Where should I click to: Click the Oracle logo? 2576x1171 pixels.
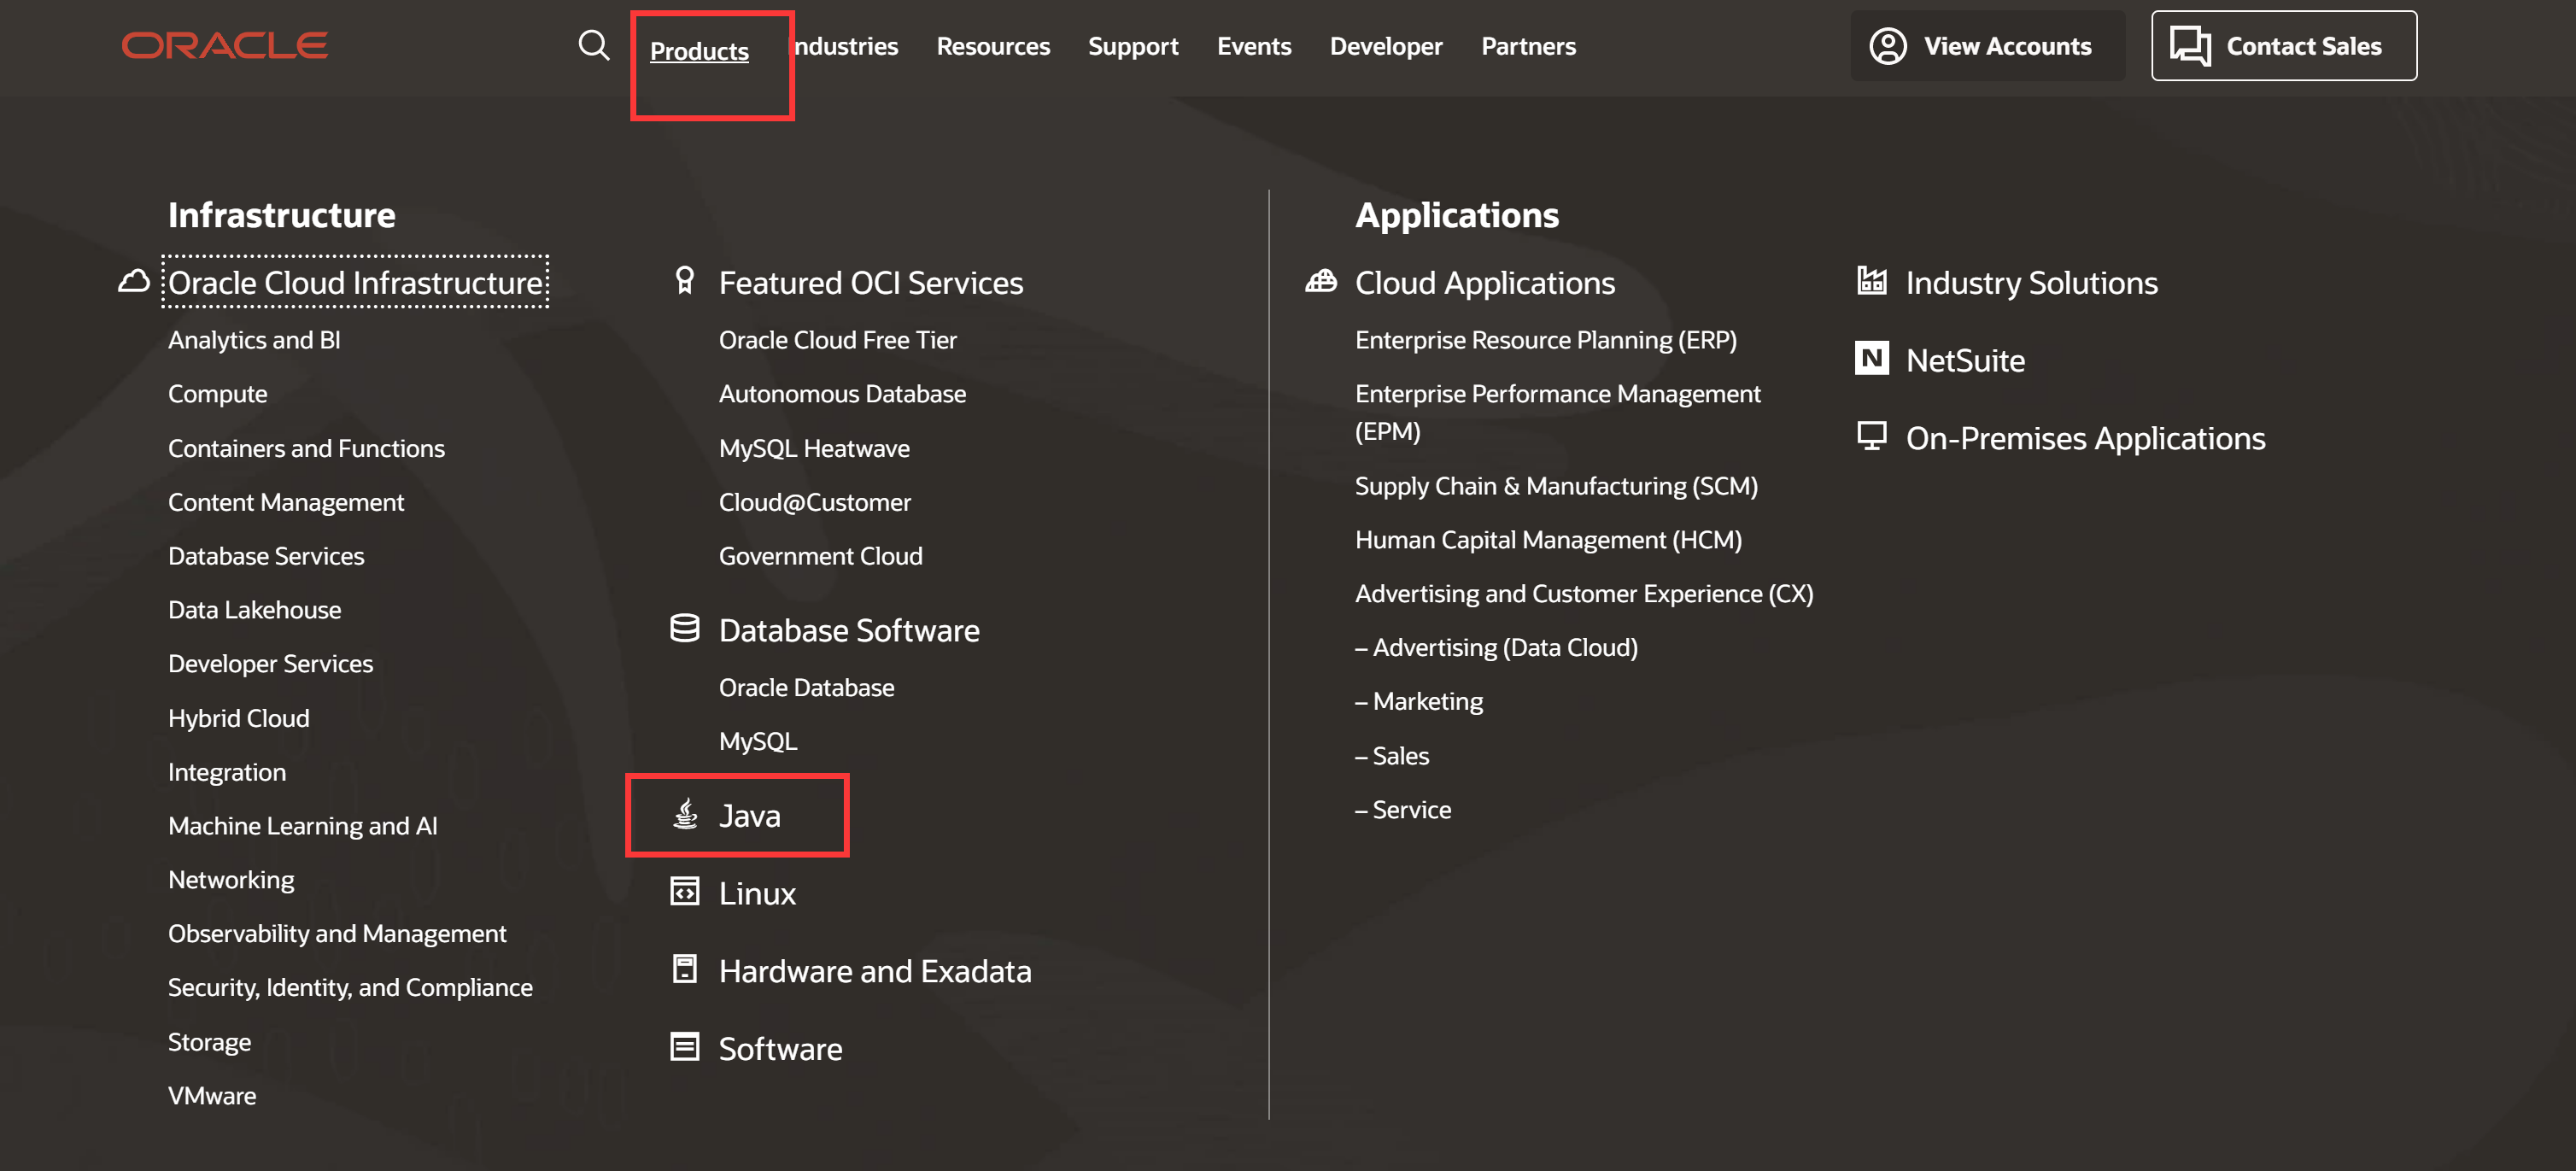pyautogui.click(x=224, y=45)
